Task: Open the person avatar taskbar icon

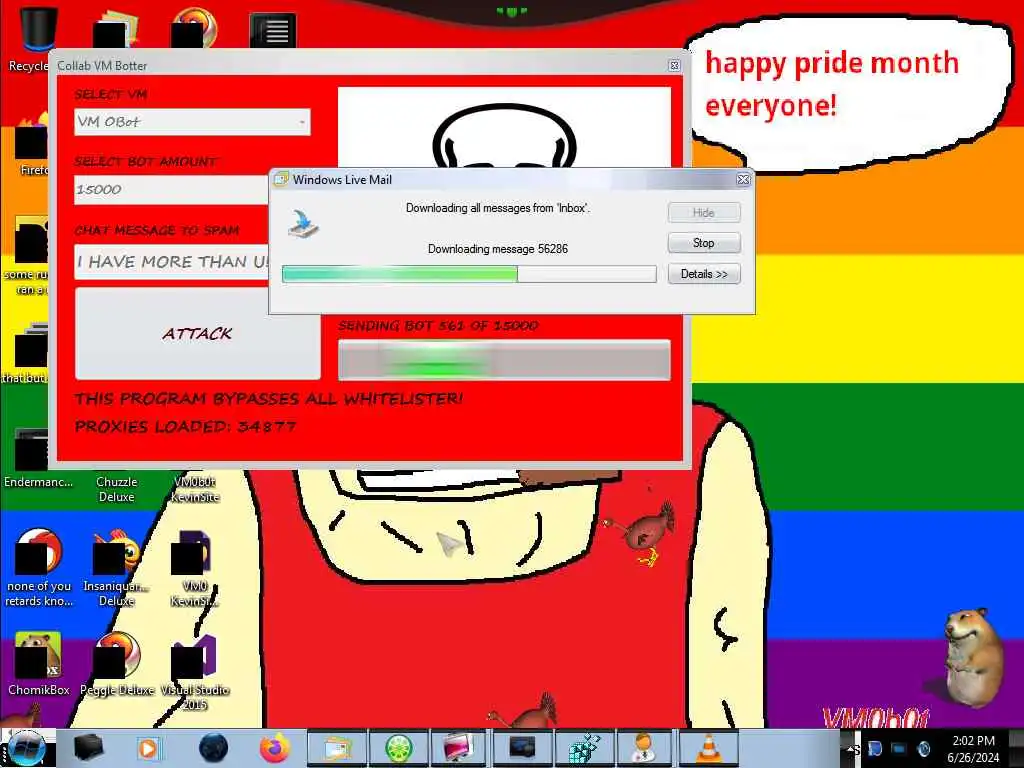Action: 645,748
